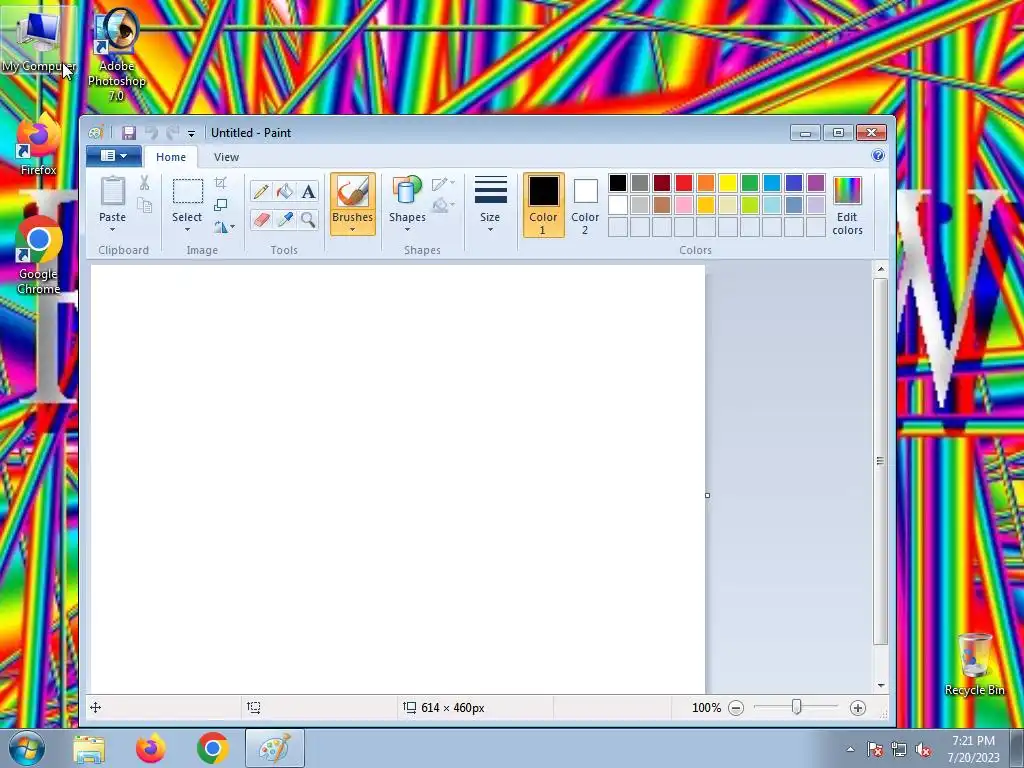This screenshot has width=1024, height=768.
Task: Select the Fill with color bucket tool
Action: coord(285,191)
